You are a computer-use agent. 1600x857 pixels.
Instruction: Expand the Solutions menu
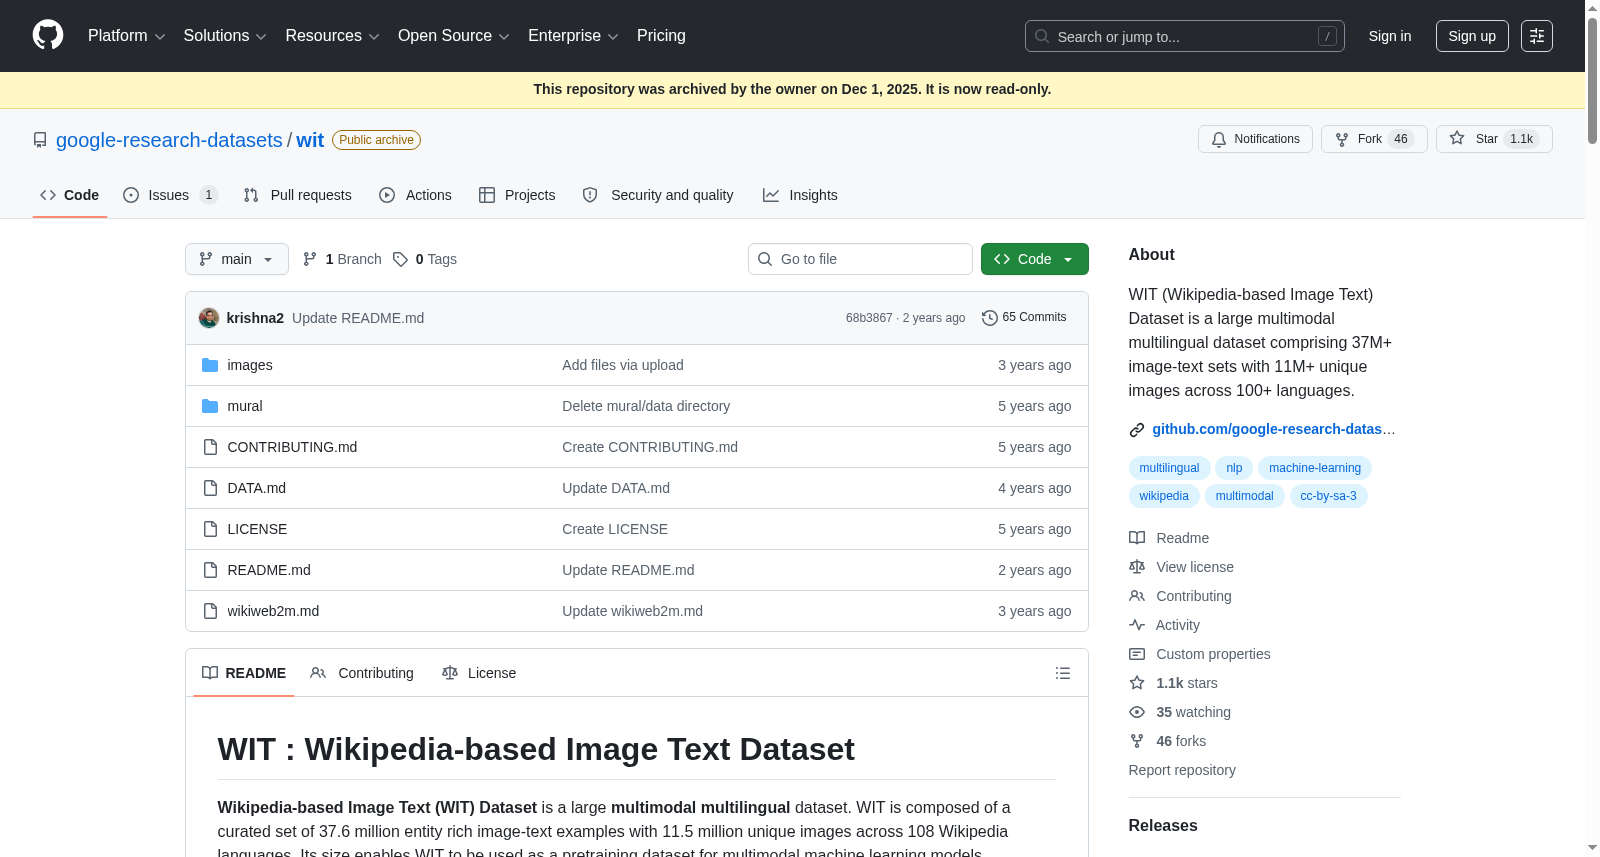(225, 36)
